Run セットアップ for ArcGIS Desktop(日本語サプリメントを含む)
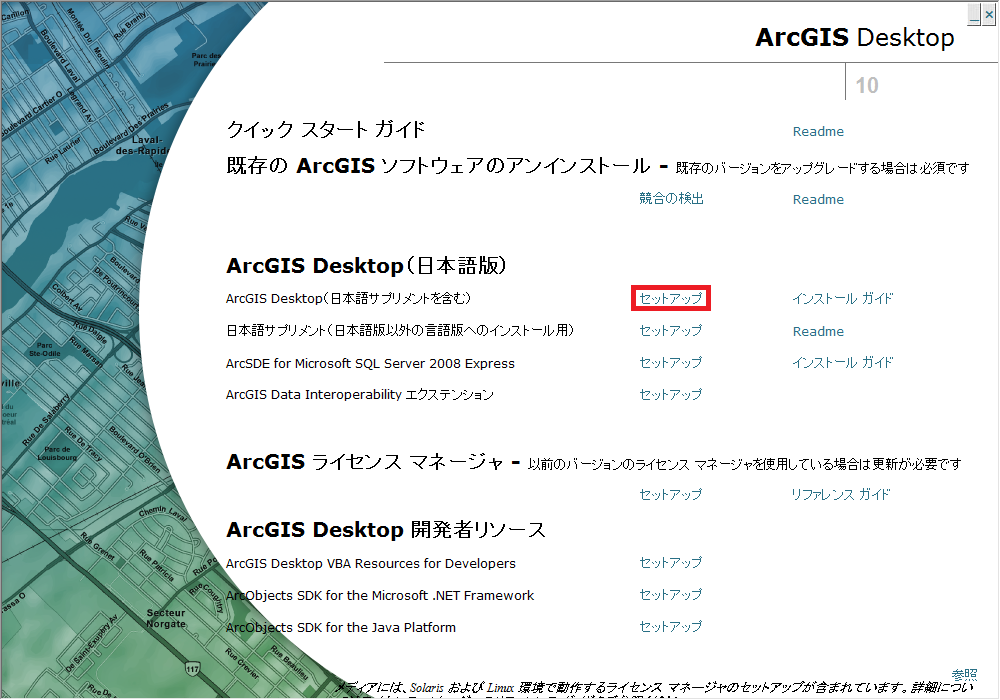 [x=670, y=298]
